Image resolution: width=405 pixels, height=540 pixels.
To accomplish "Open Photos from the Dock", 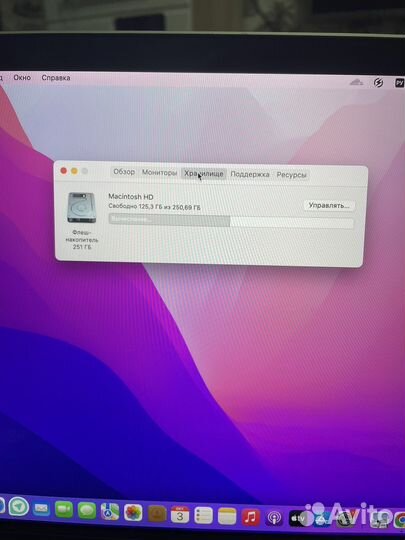I will [x=133, y=512].
